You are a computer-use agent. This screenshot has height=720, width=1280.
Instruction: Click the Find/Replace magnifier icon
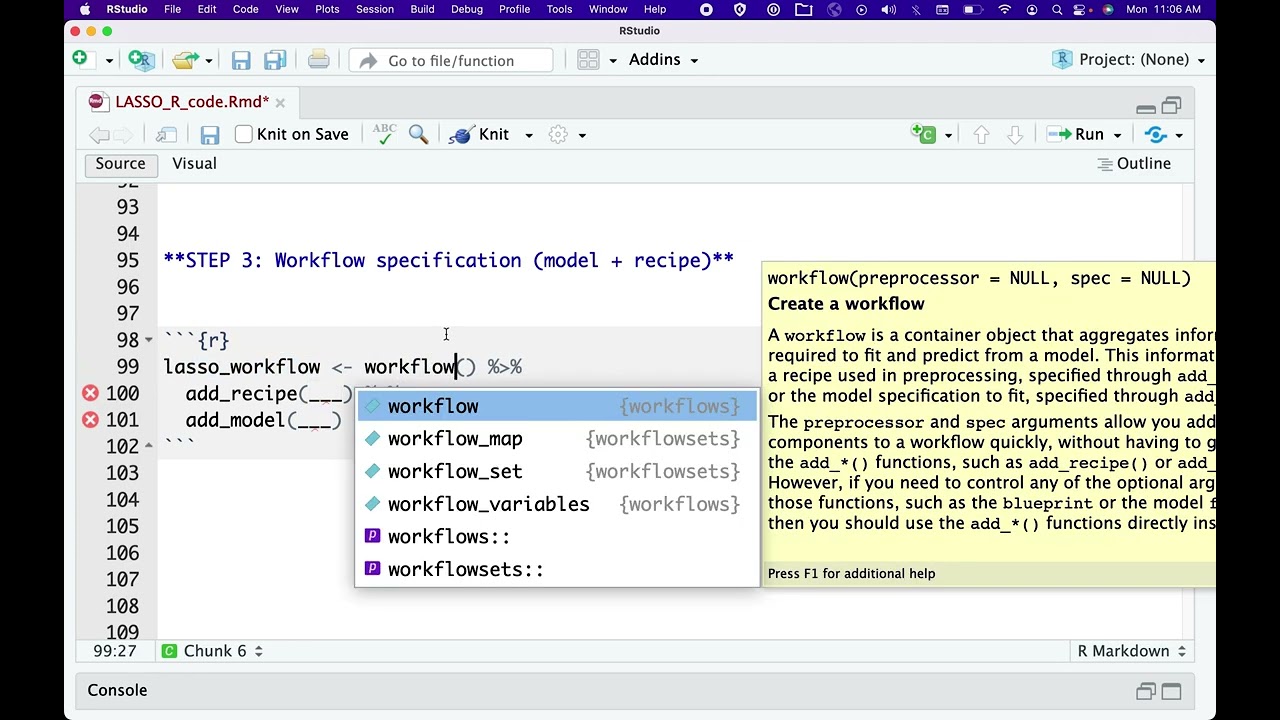418,134
